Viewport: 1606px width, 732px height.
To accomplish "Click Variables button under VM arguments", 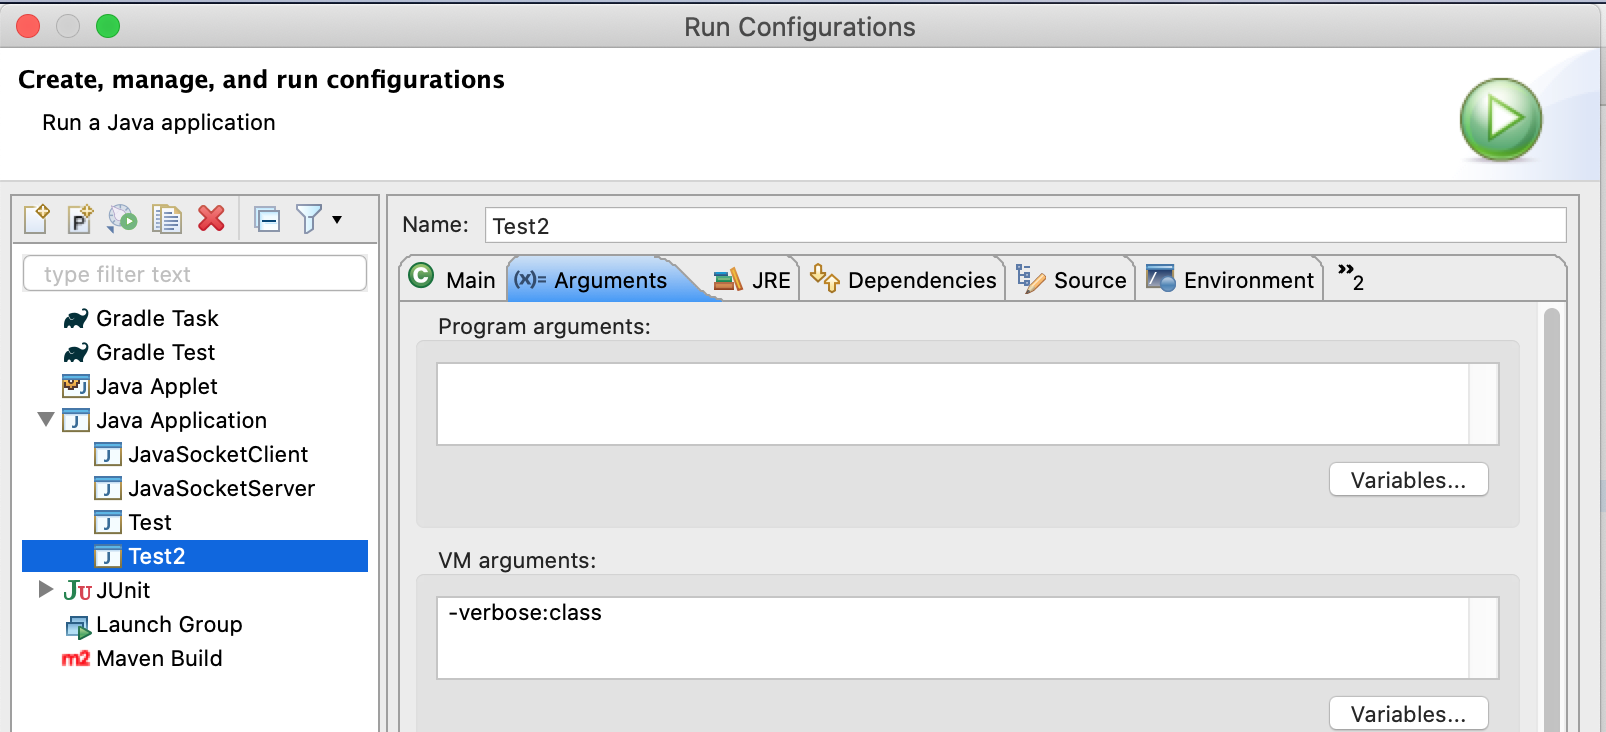I will coord(1407,714).
